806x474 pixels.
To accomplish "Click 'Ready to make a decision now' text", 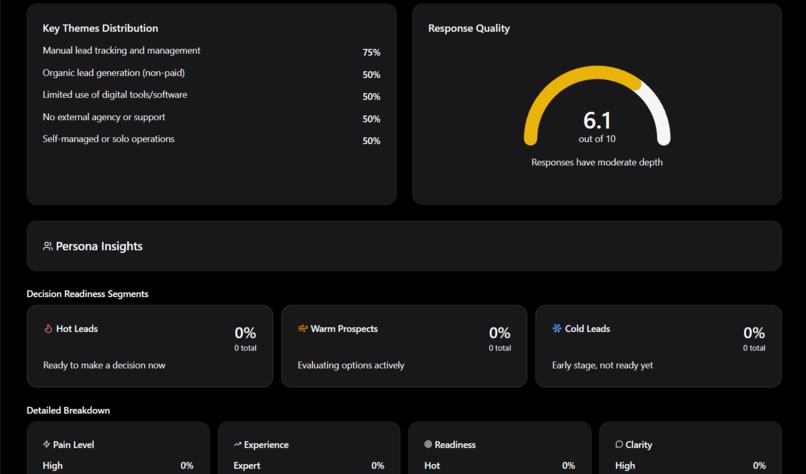I will 104,366.
